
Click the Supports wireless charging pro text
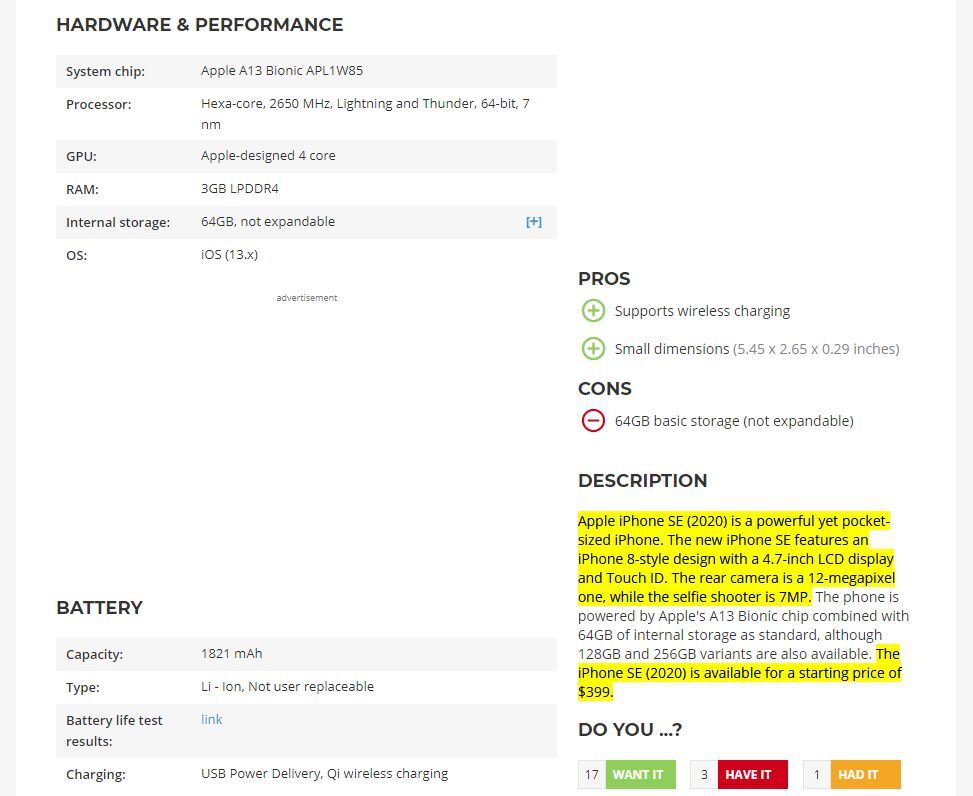coord(702,311)
